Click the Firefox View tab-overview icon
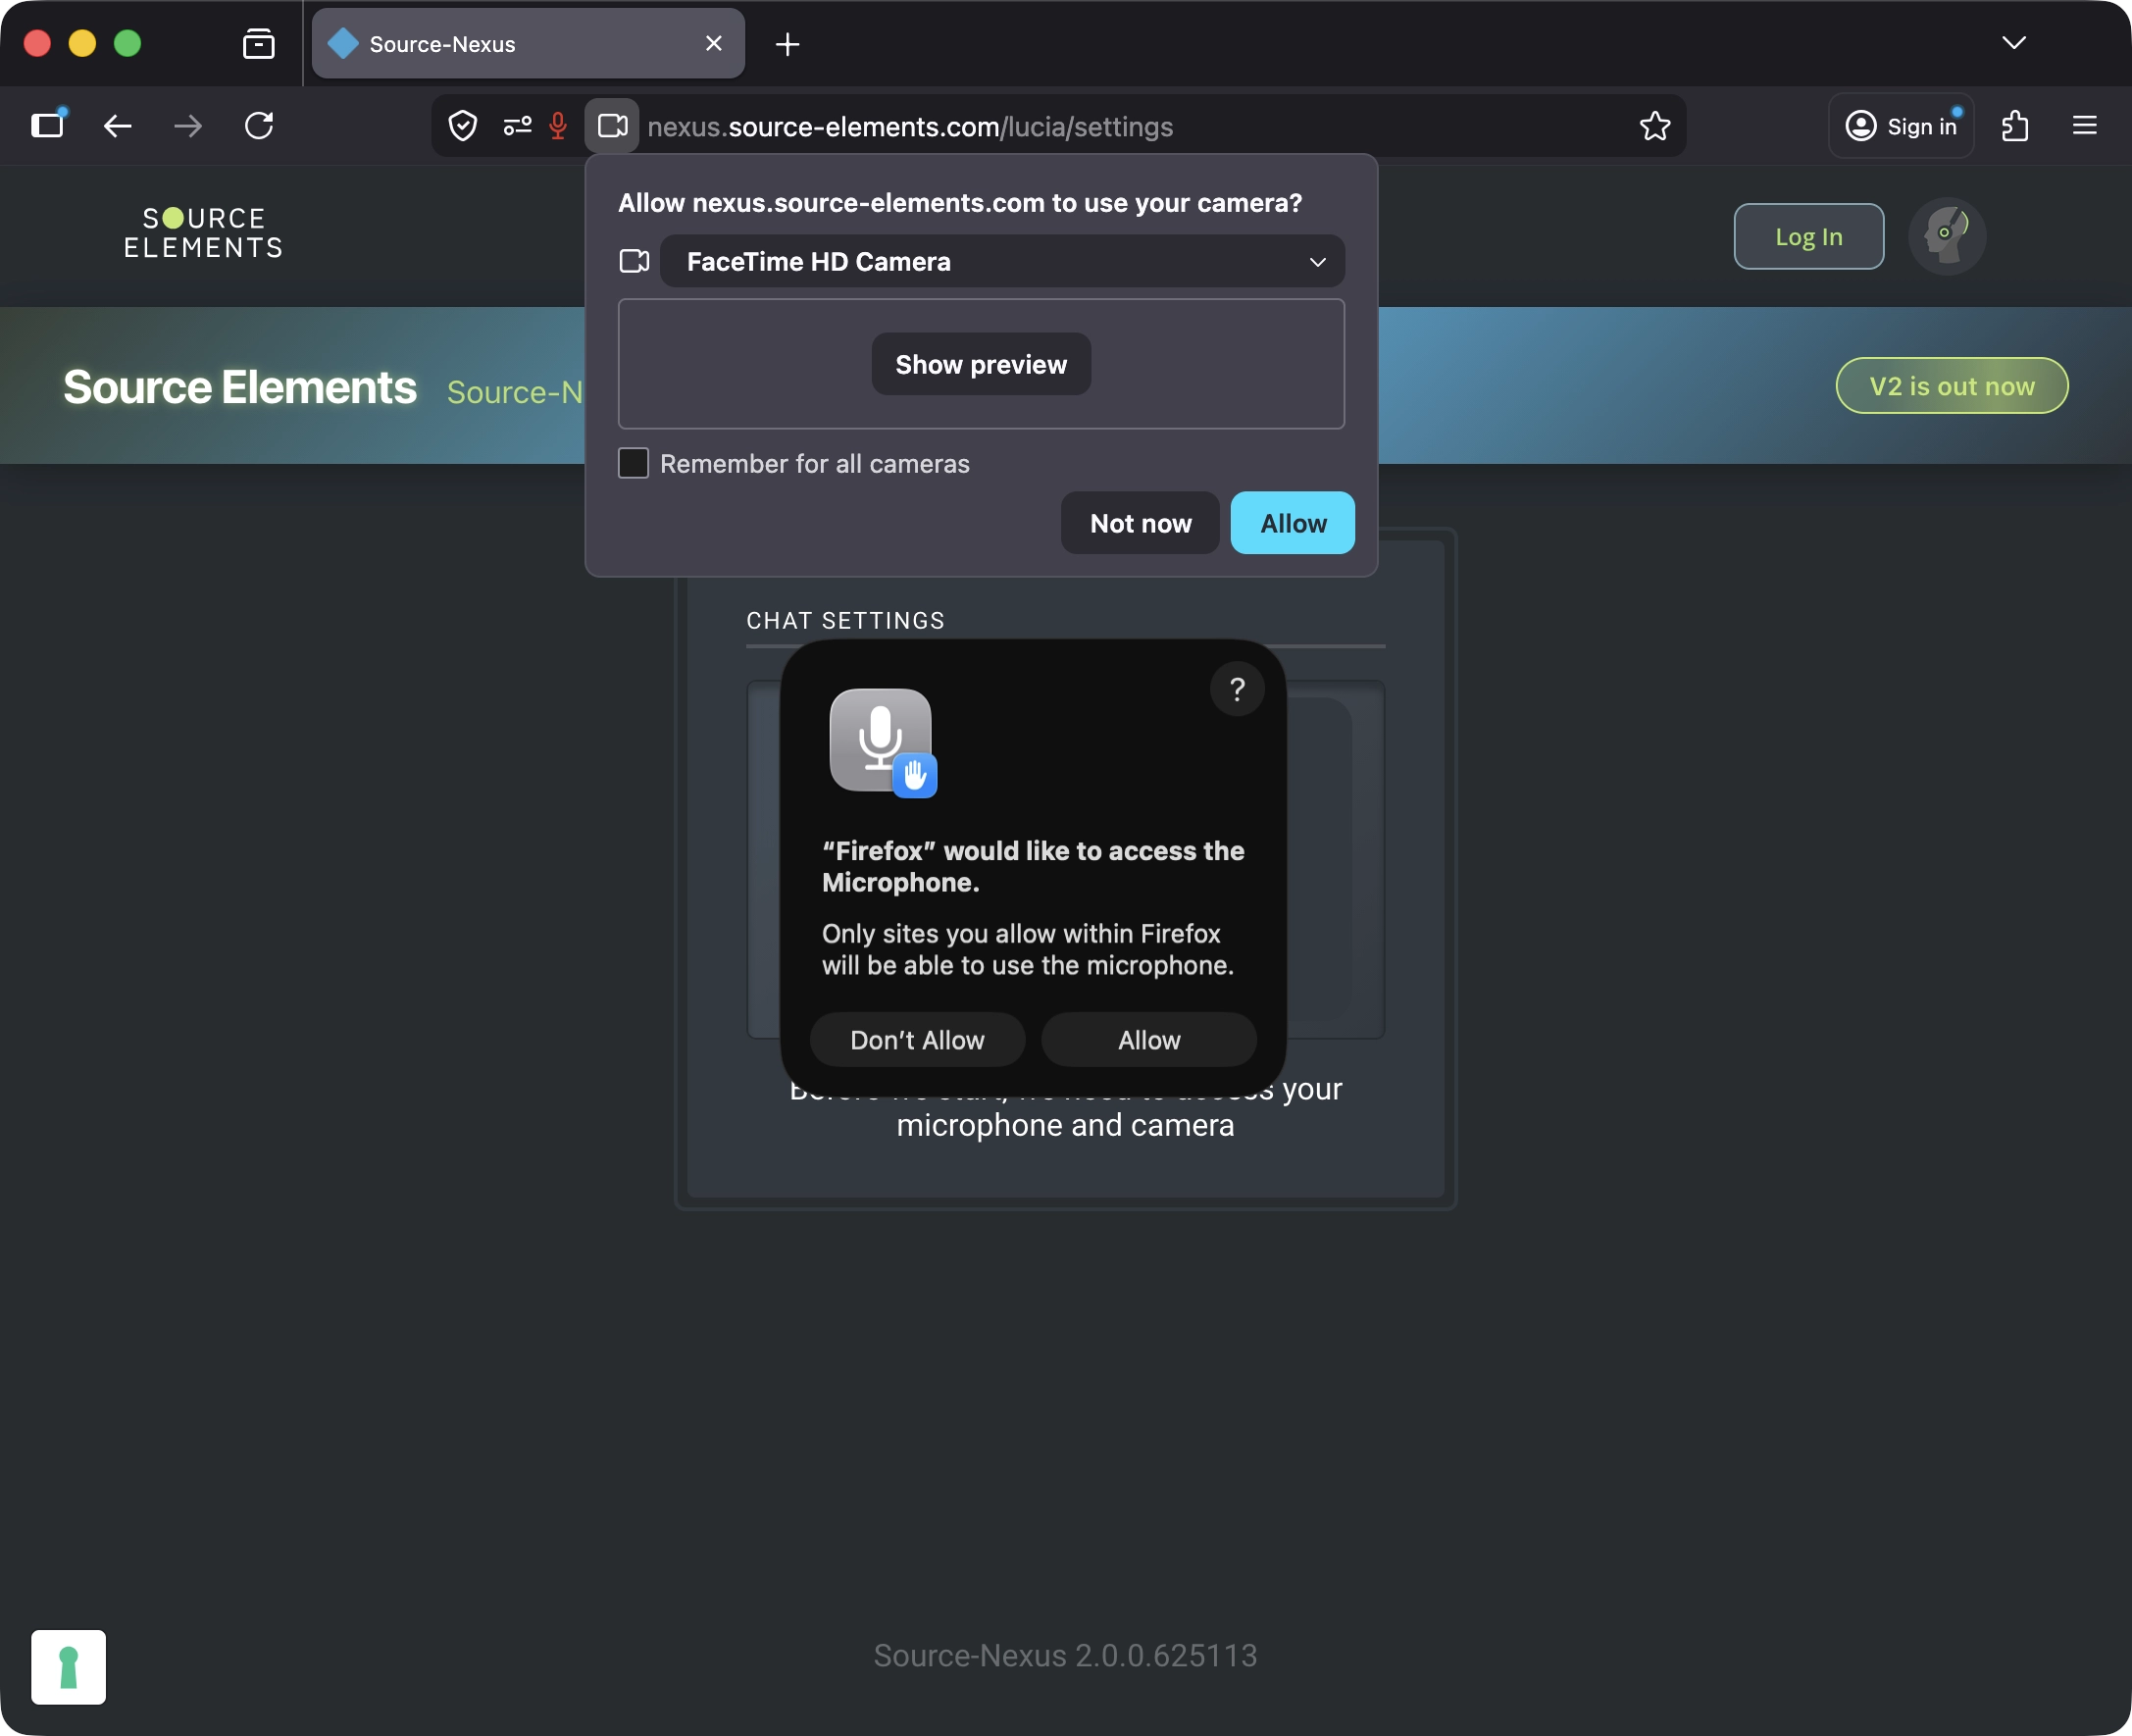The height and width of the screenshot is (1736, 2132). (x=258, y=44)
